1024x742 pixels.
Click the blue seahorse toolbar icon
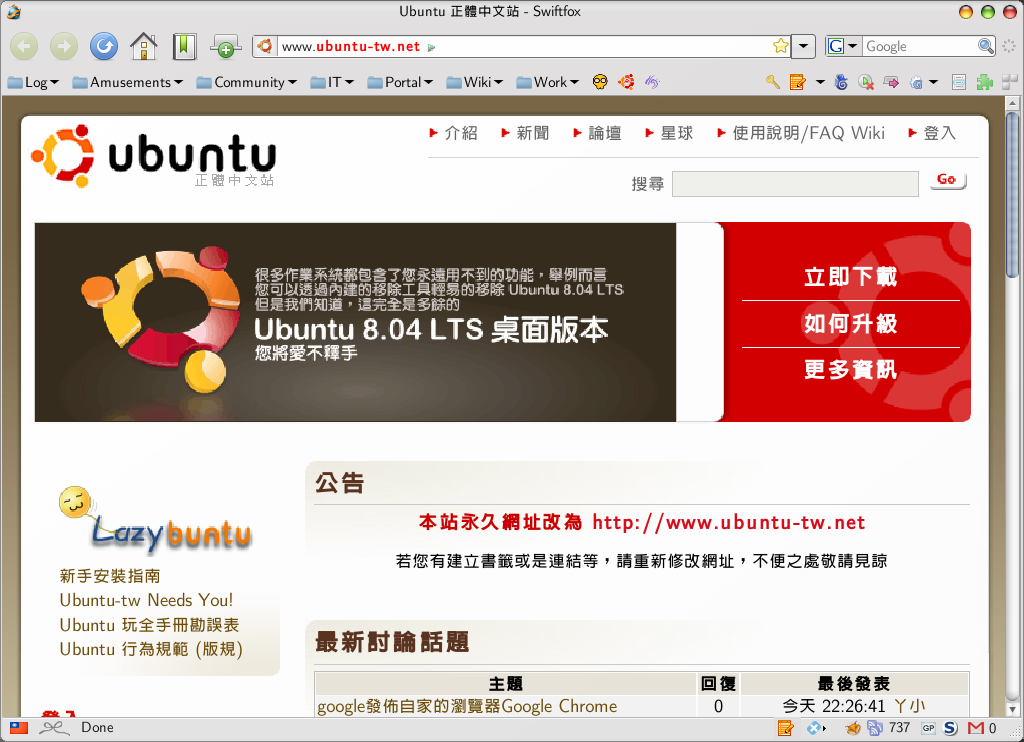click(840, 82)
